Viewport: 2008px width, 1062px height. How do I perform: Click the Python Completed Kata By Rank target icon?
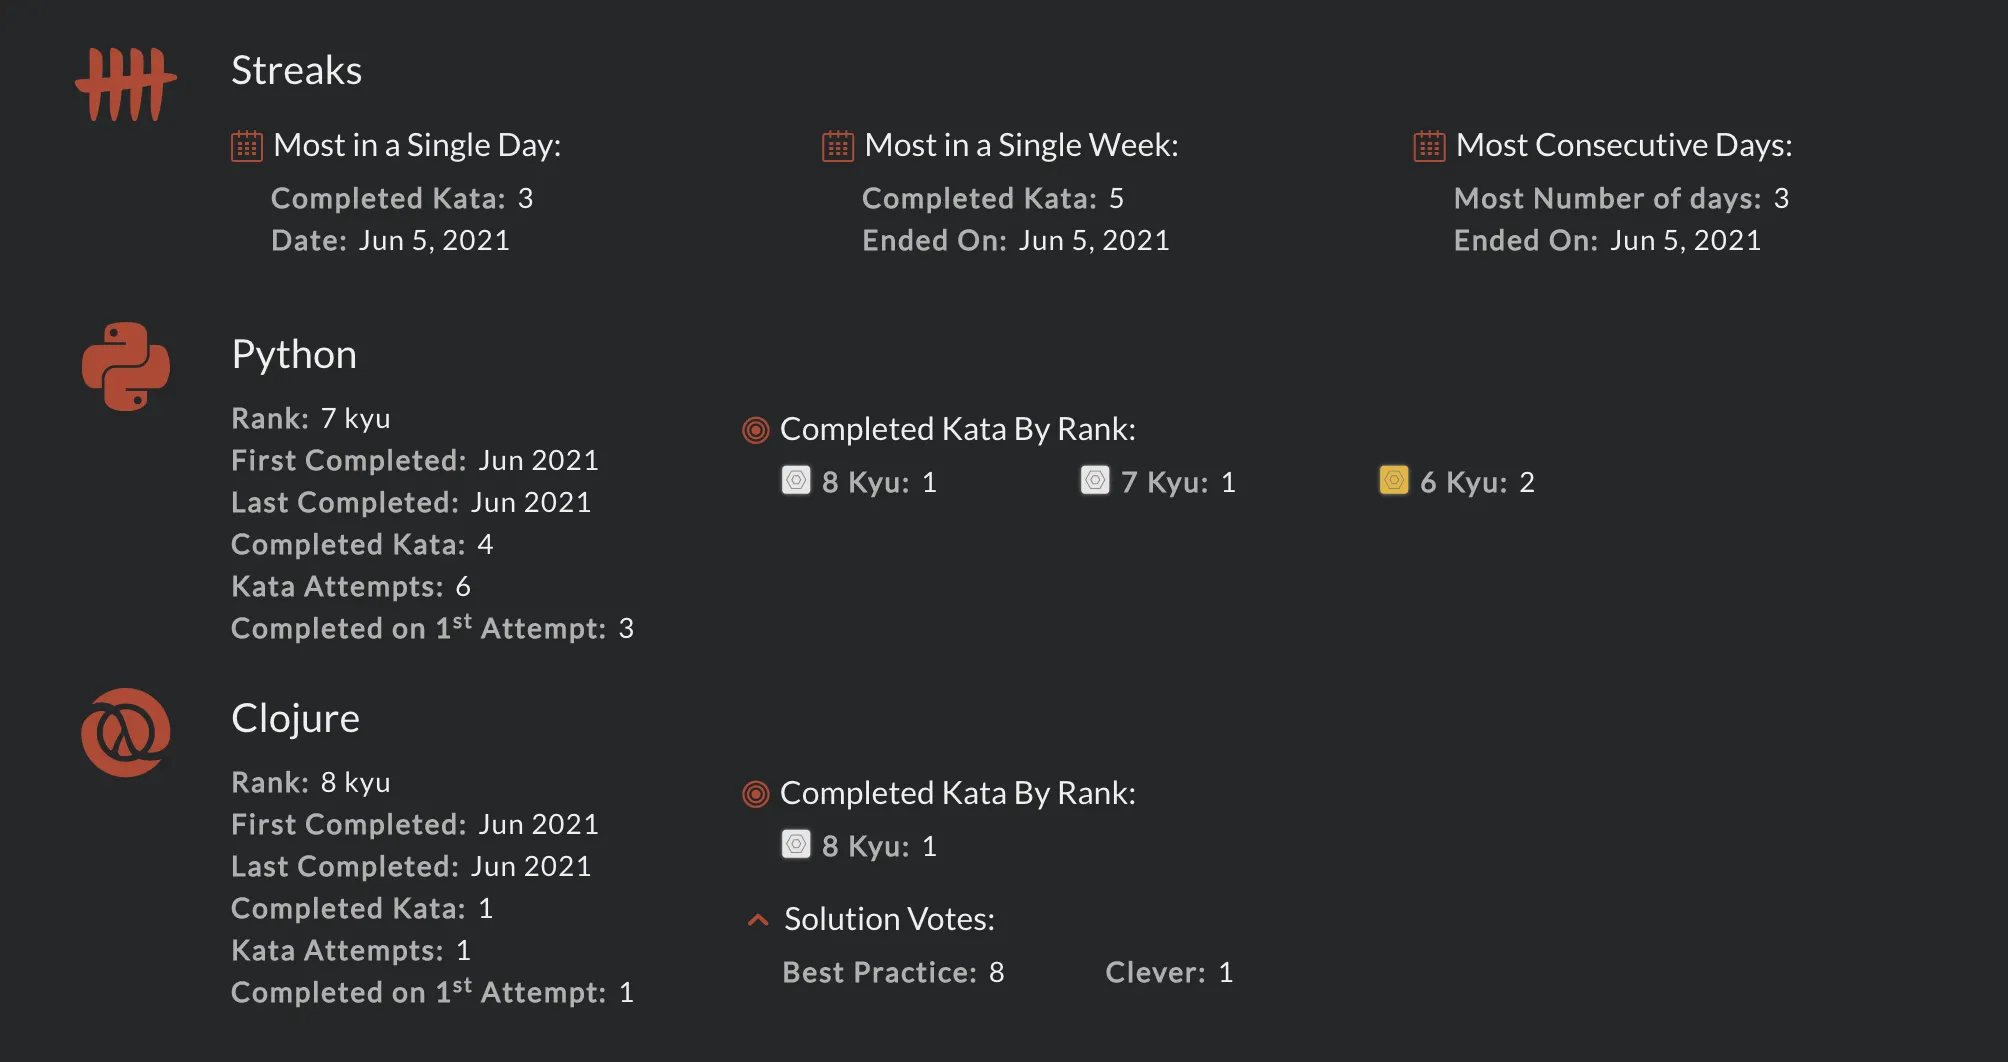pos(756,430)
